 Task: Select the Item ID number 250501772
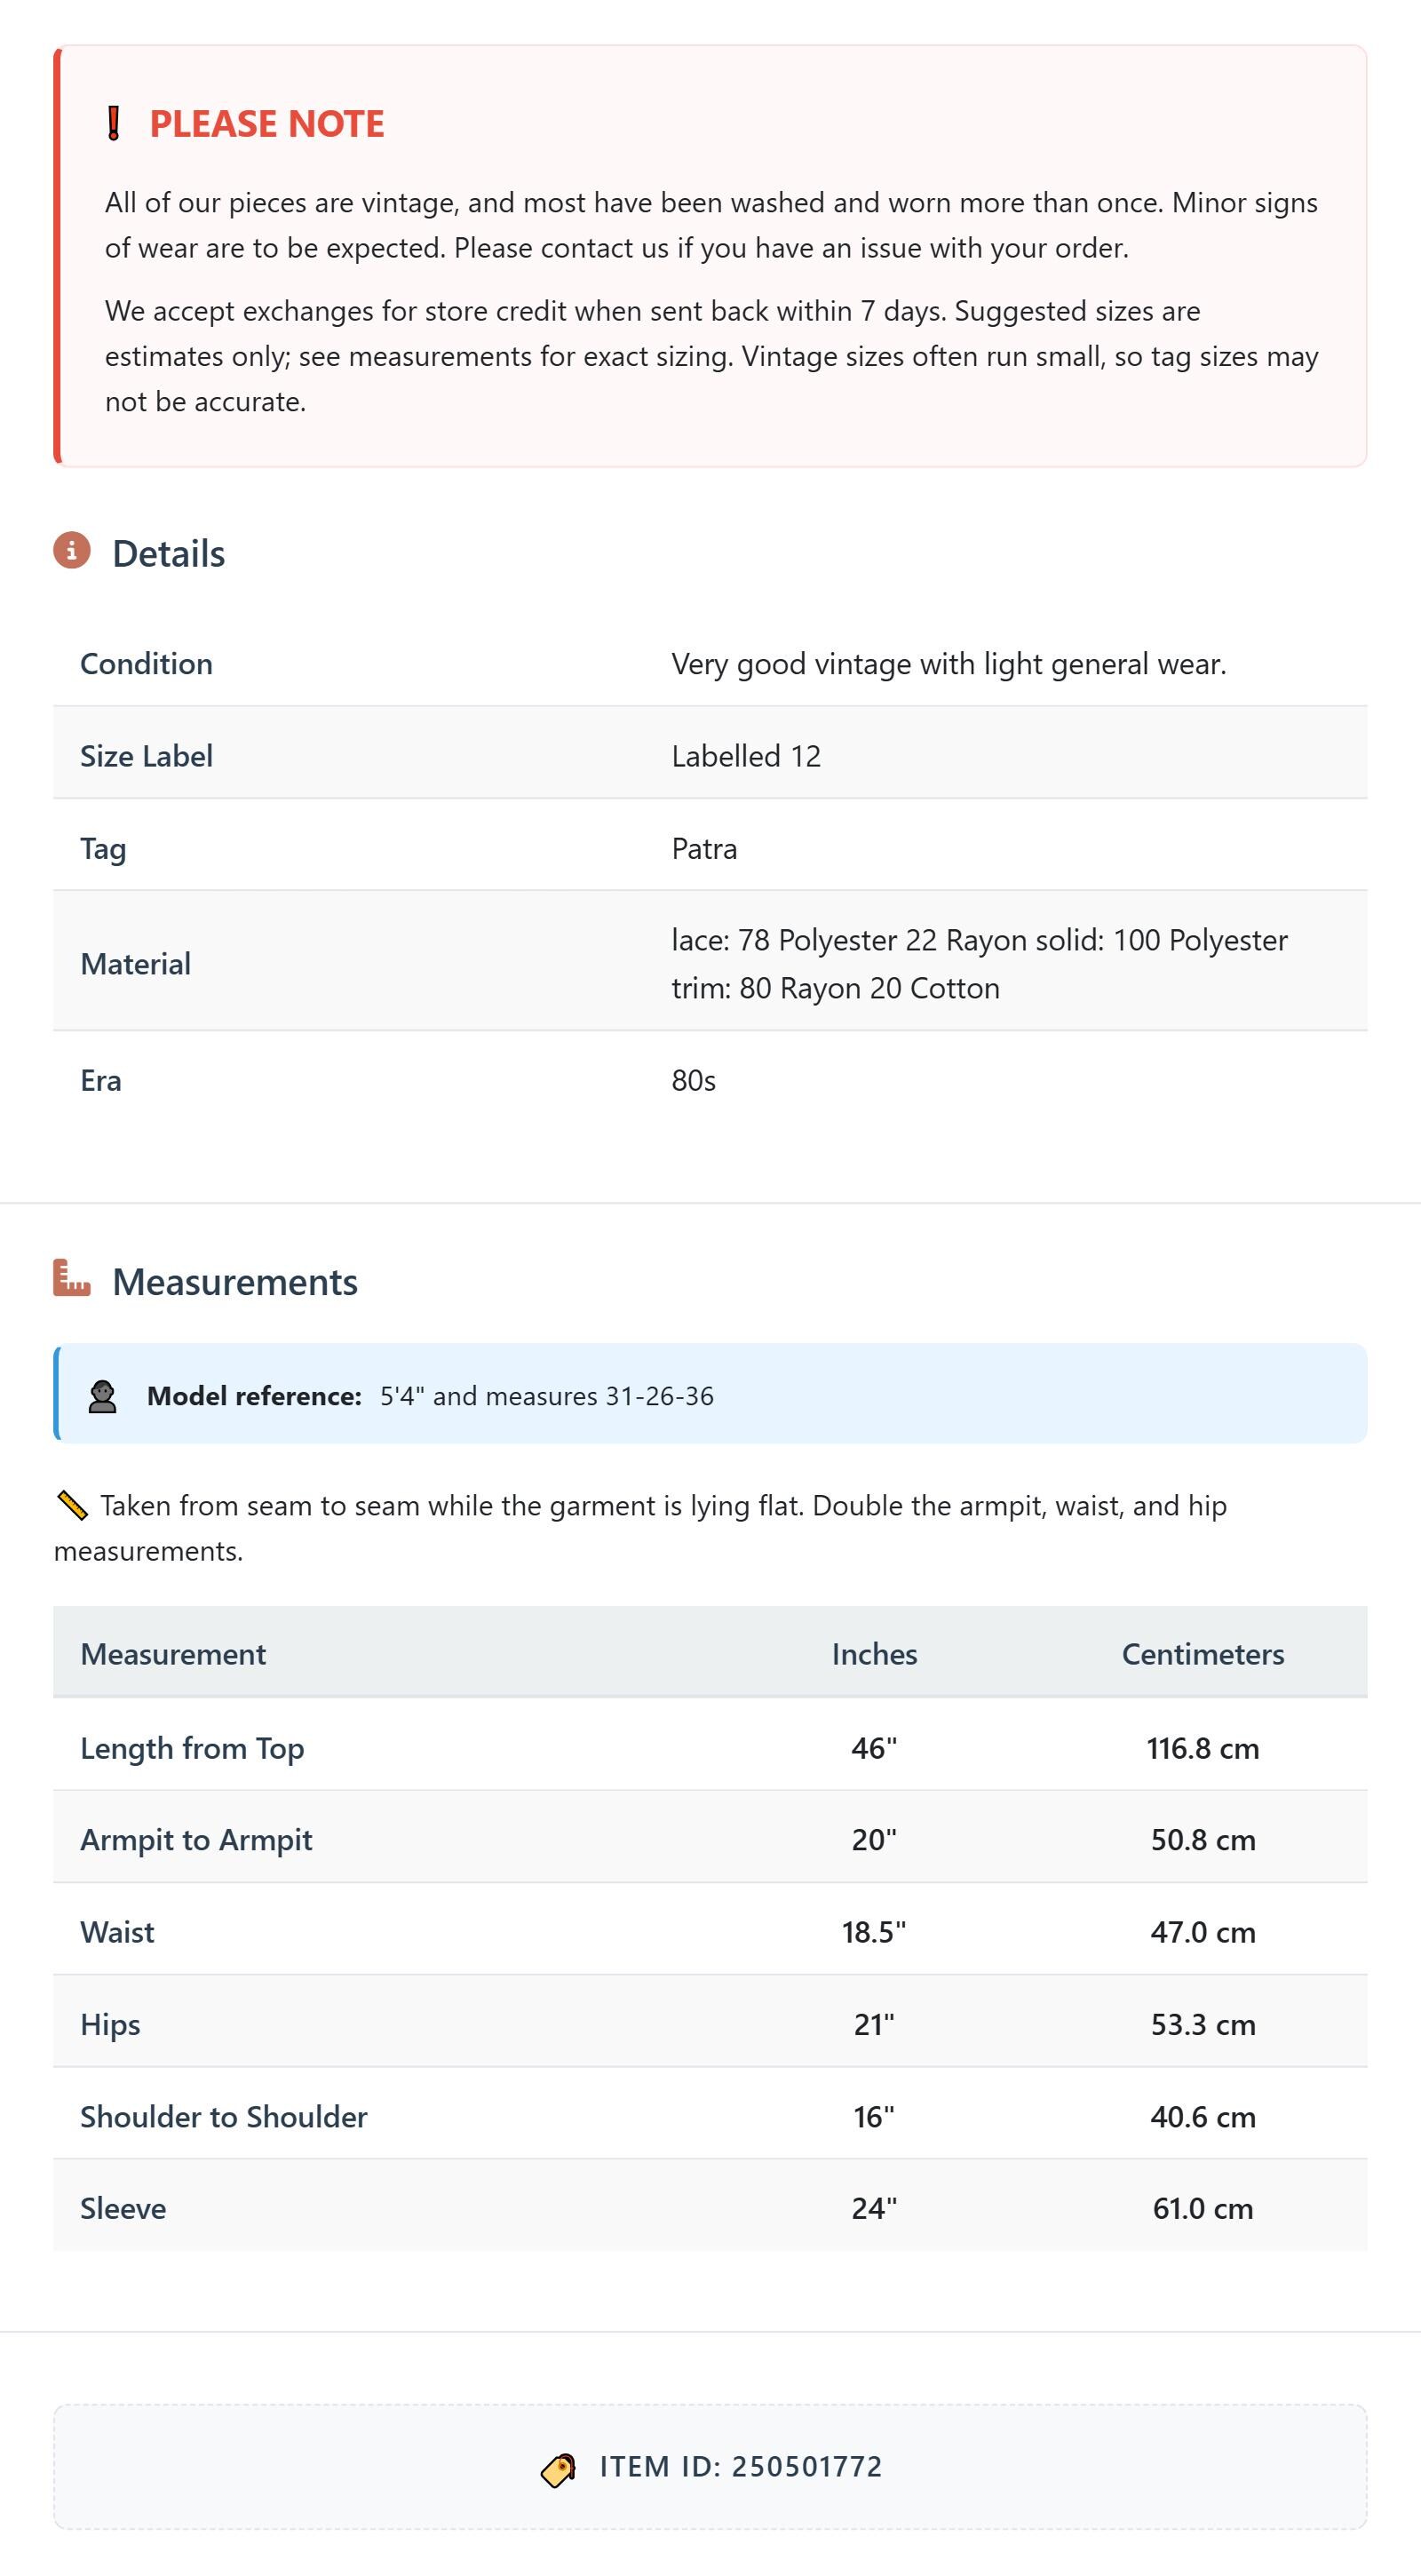tap(807, 2467)
